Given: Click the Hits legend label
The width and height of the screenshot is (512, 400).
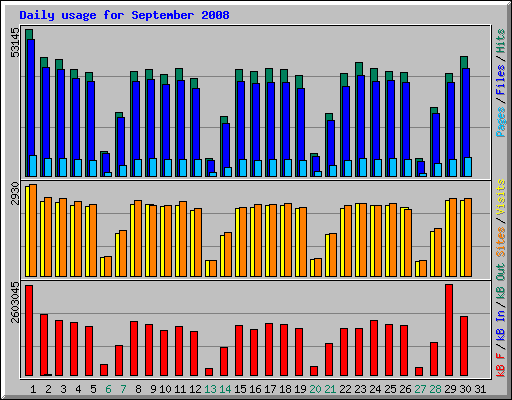Looking at the screenshot, I should [x=500, y=41].
